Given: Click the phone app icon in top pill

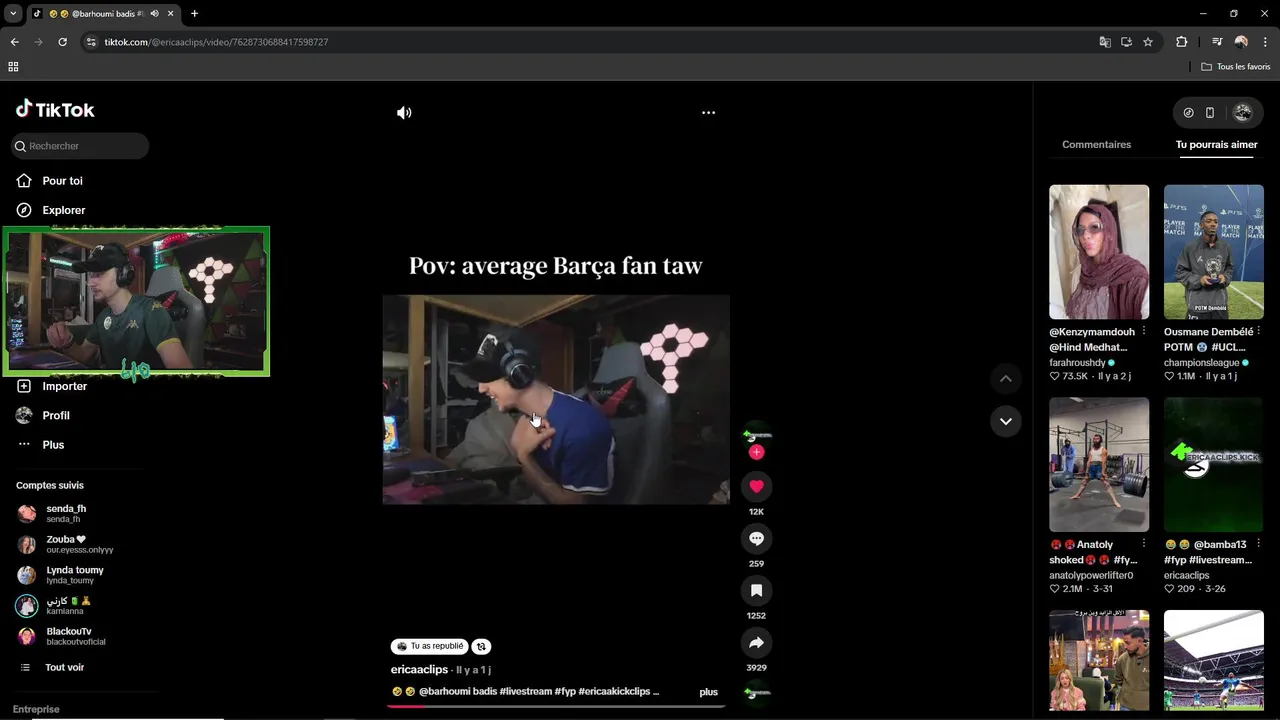Looking at the screenshot, I should click(1210, 113).
